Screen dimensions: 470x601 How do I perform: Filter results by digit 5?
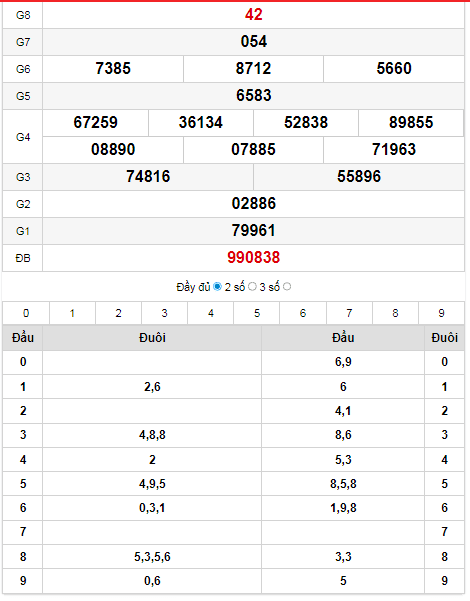(x=256, y=313)
